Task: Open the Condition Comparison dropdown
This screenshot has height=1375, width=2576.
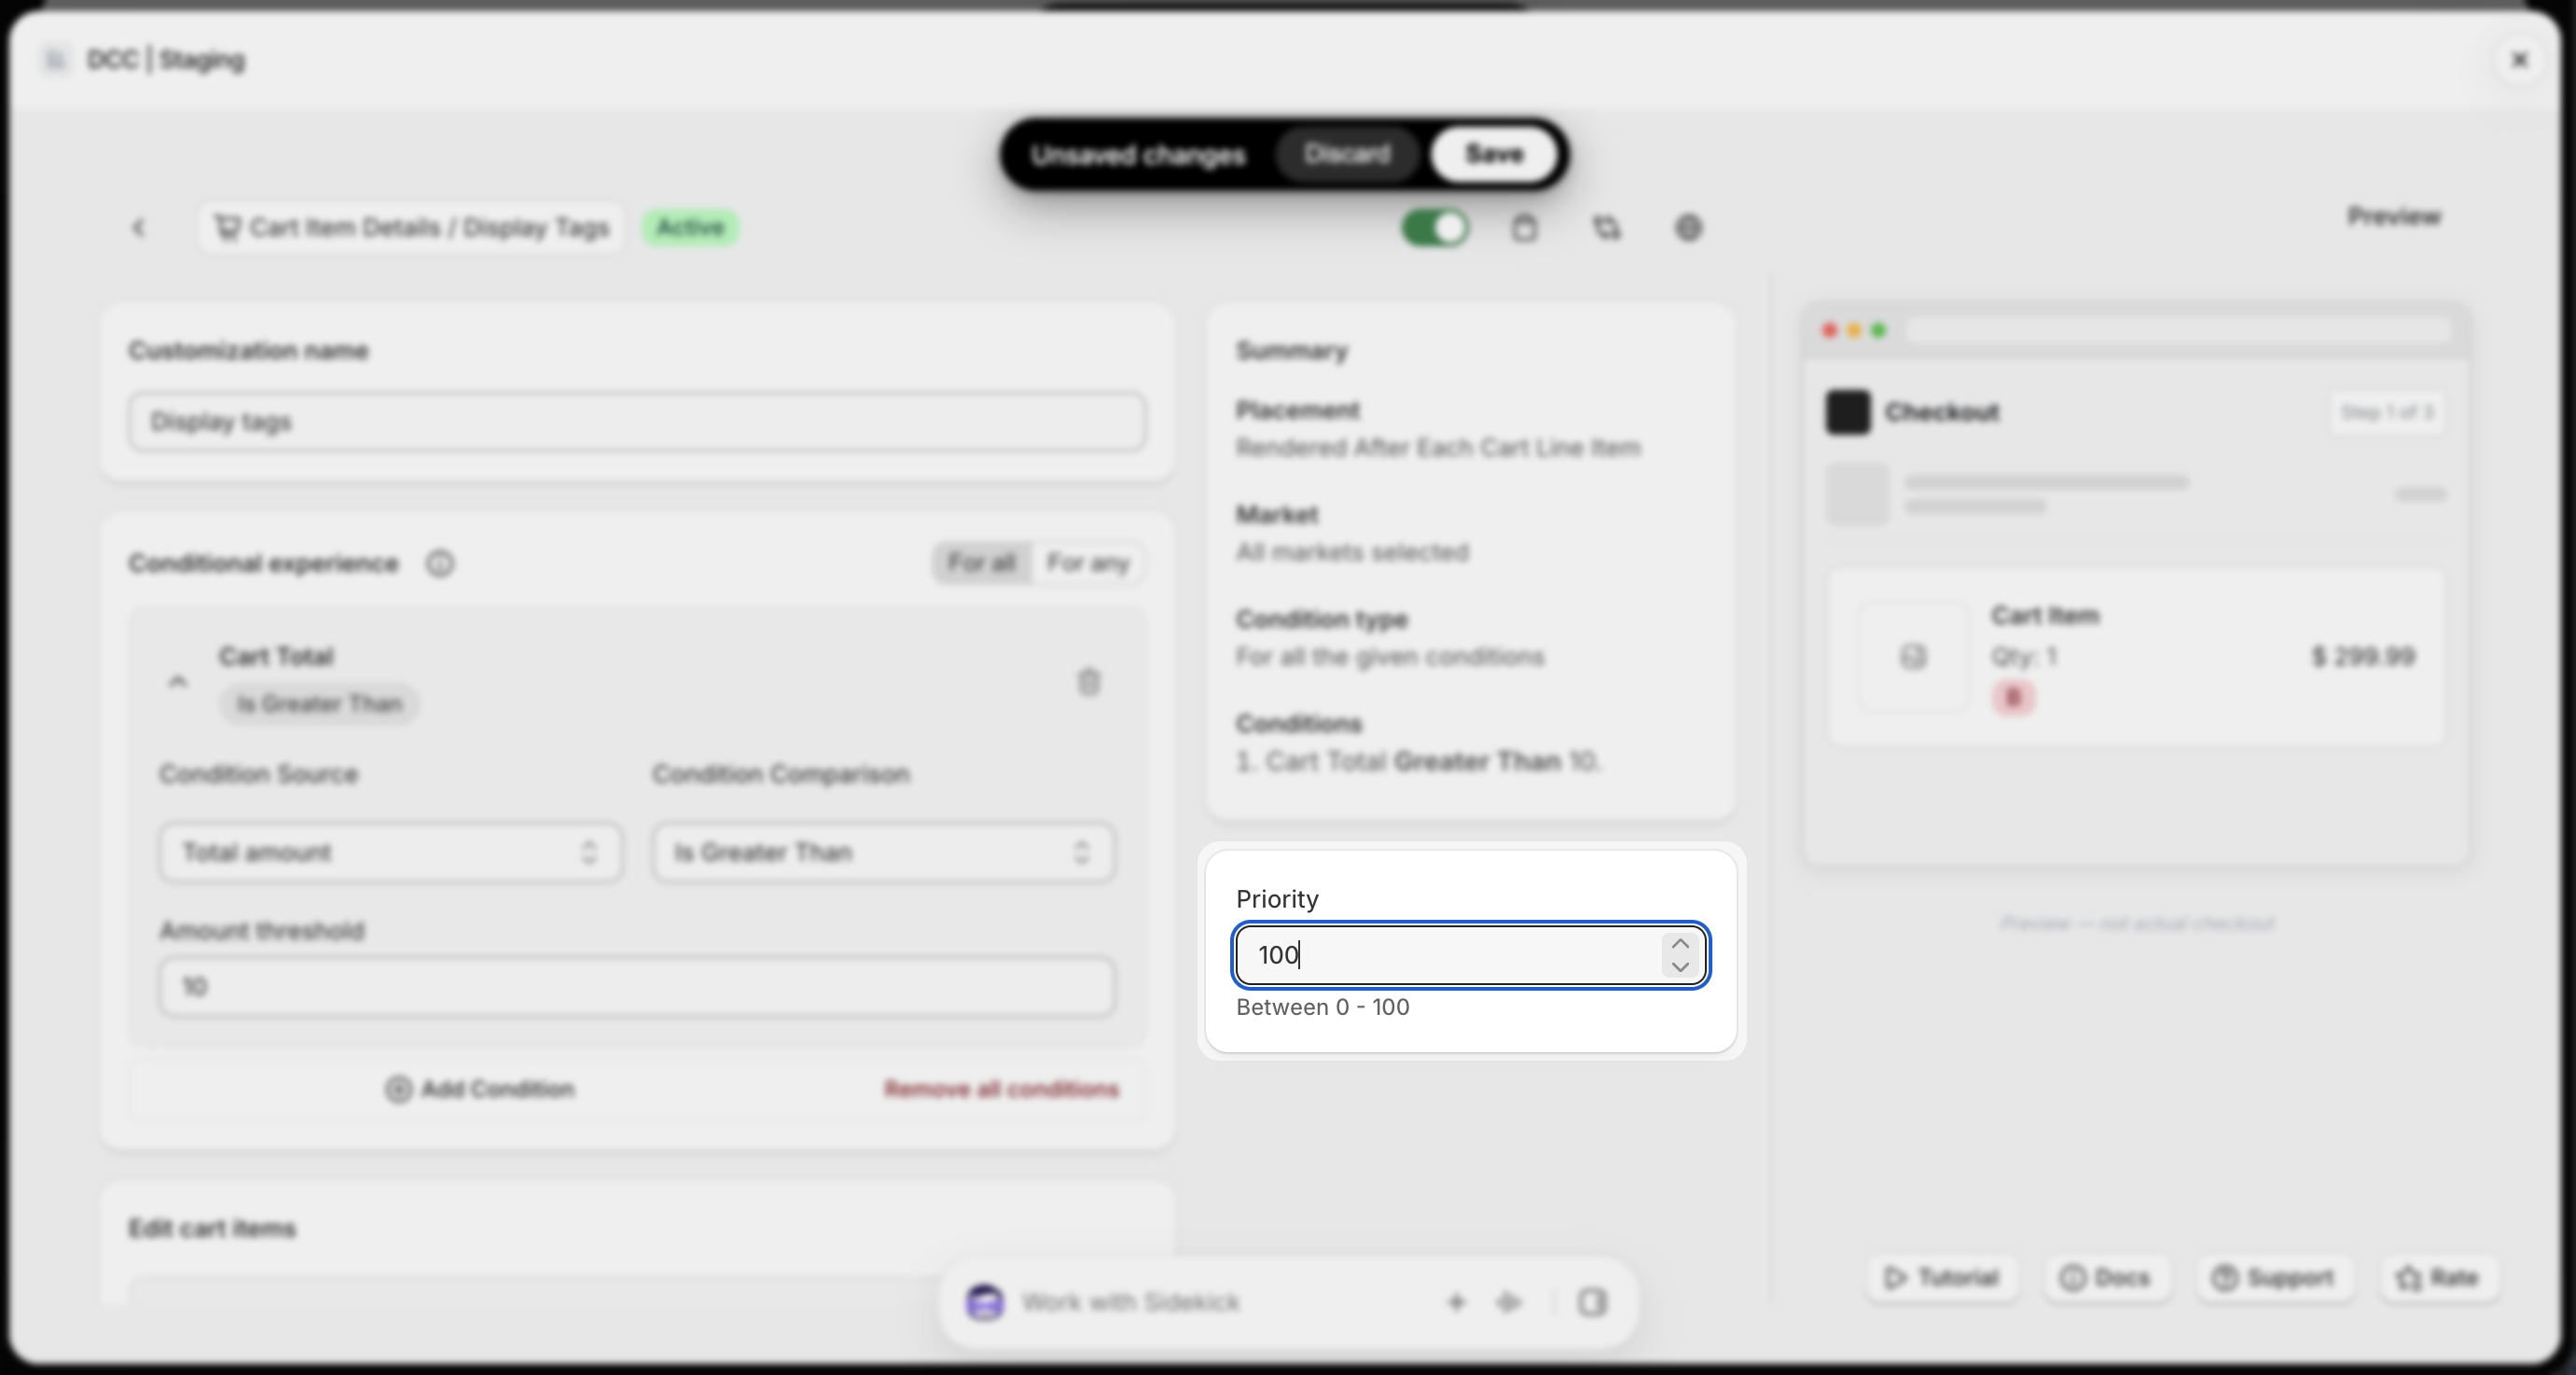Action: [883, 852]
